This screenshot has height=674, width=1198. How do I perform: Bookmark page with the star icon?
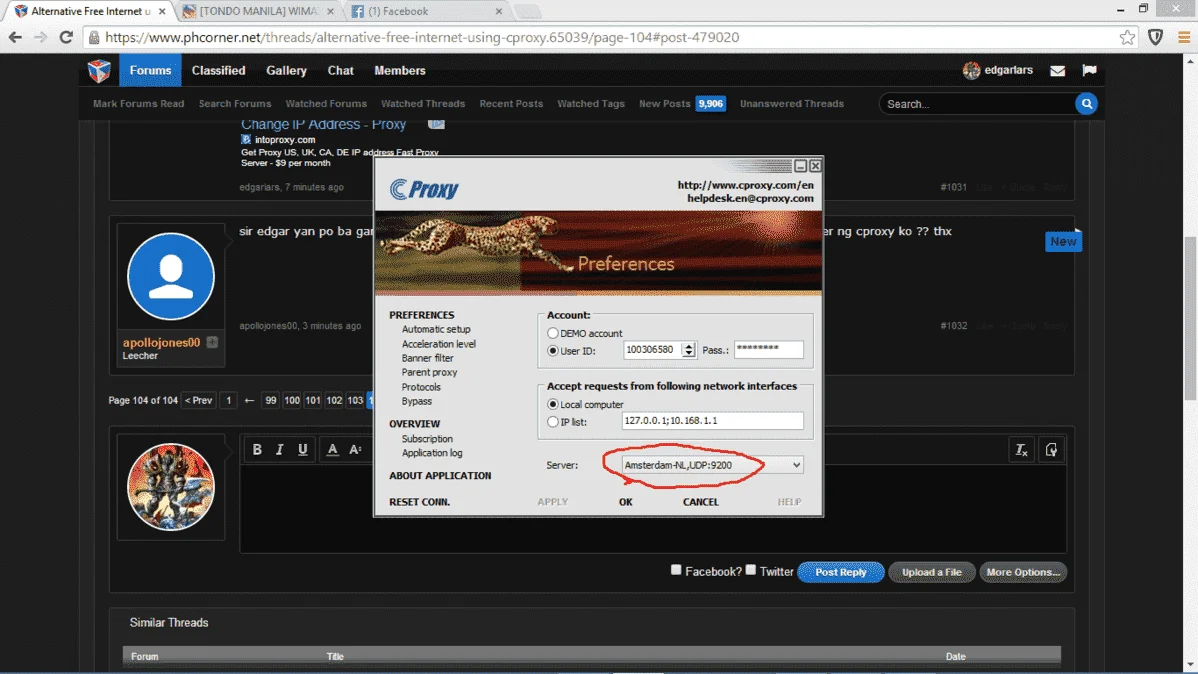(x=1127, y=37)
